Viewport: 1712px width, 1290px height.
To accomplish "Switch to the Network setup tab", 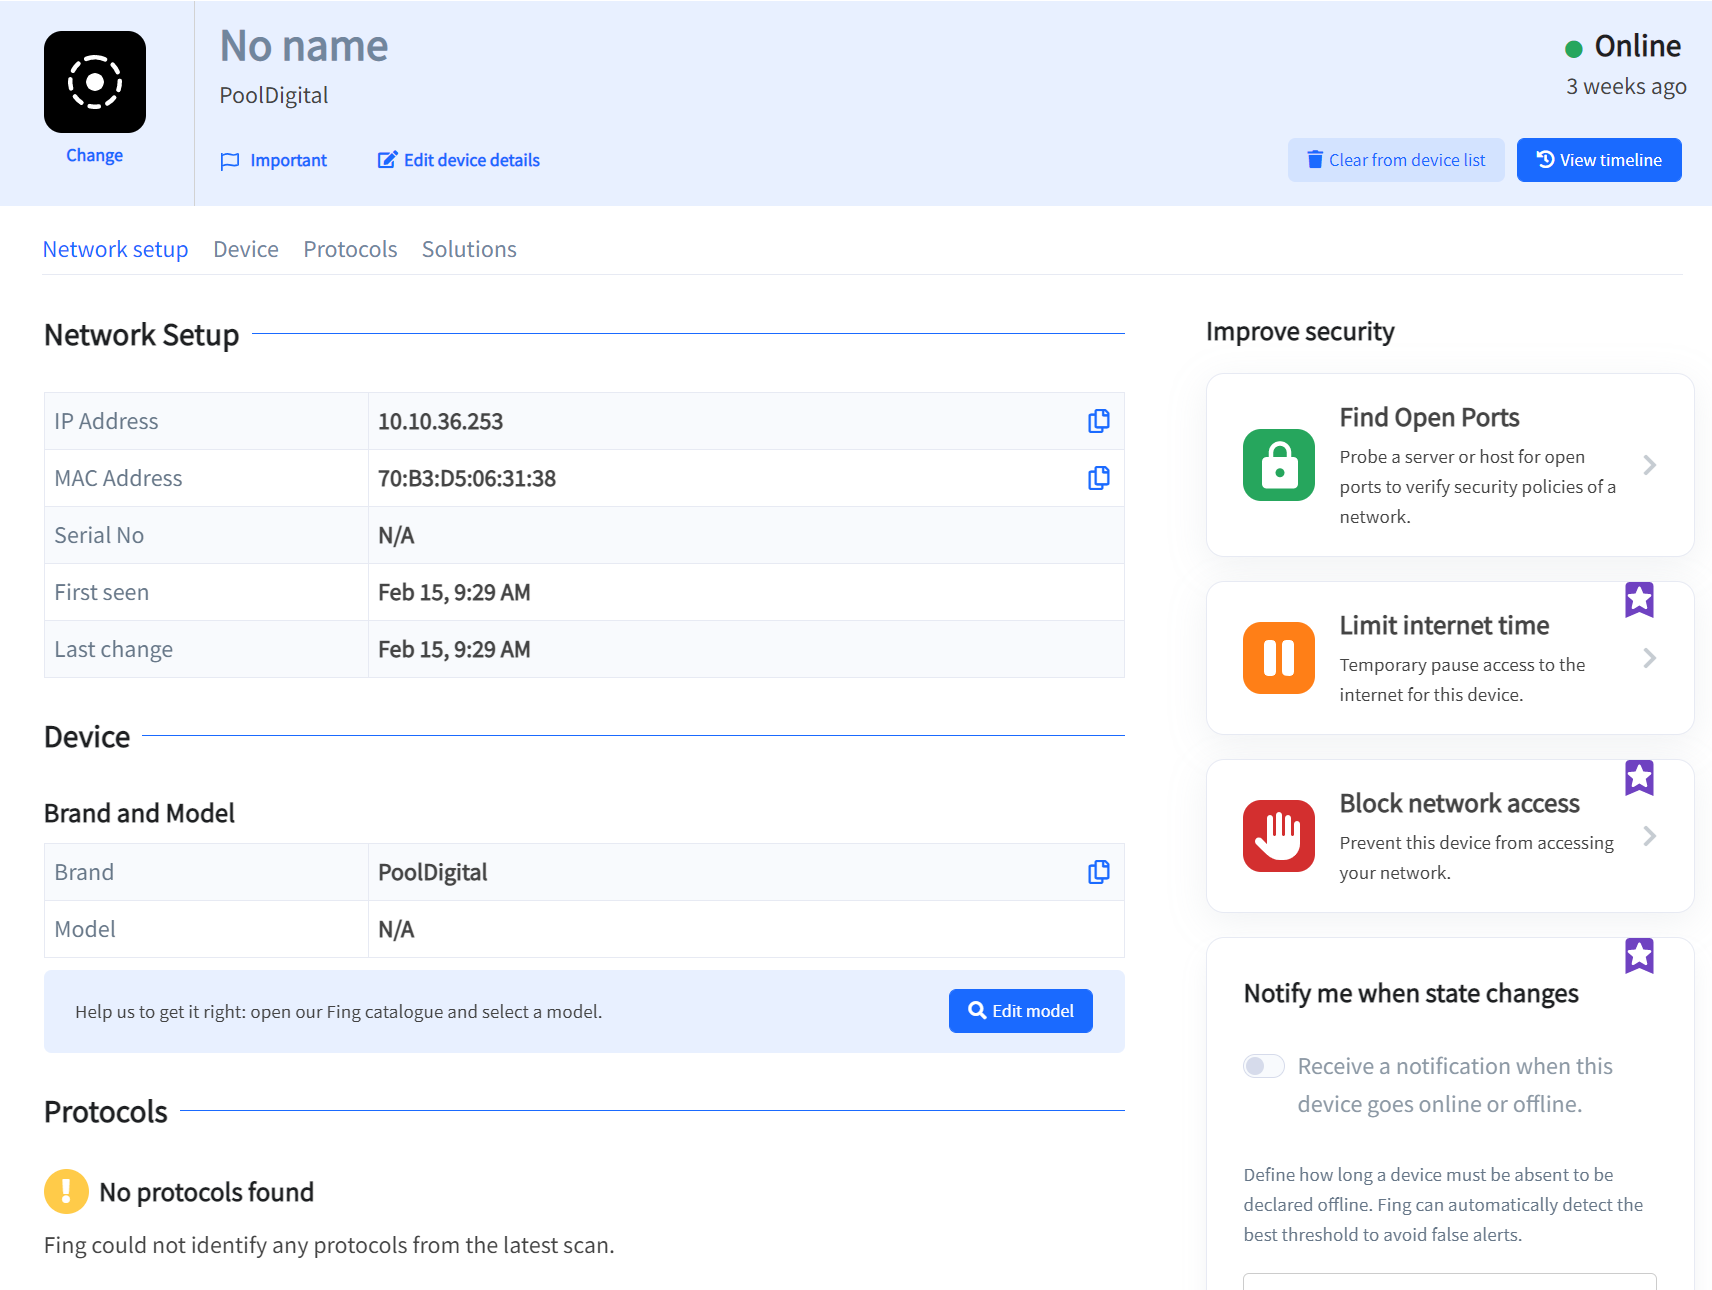I will coord(115,249).
